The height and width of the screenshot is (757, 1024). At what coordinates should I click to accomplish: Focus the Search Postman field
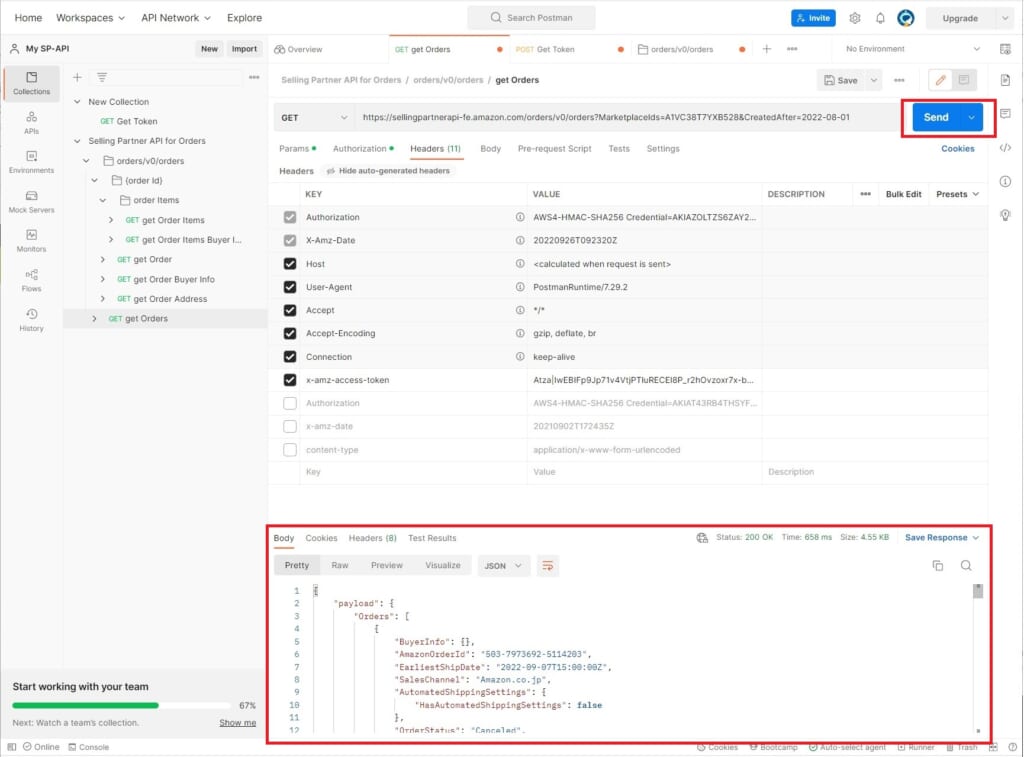pos(531,18)
